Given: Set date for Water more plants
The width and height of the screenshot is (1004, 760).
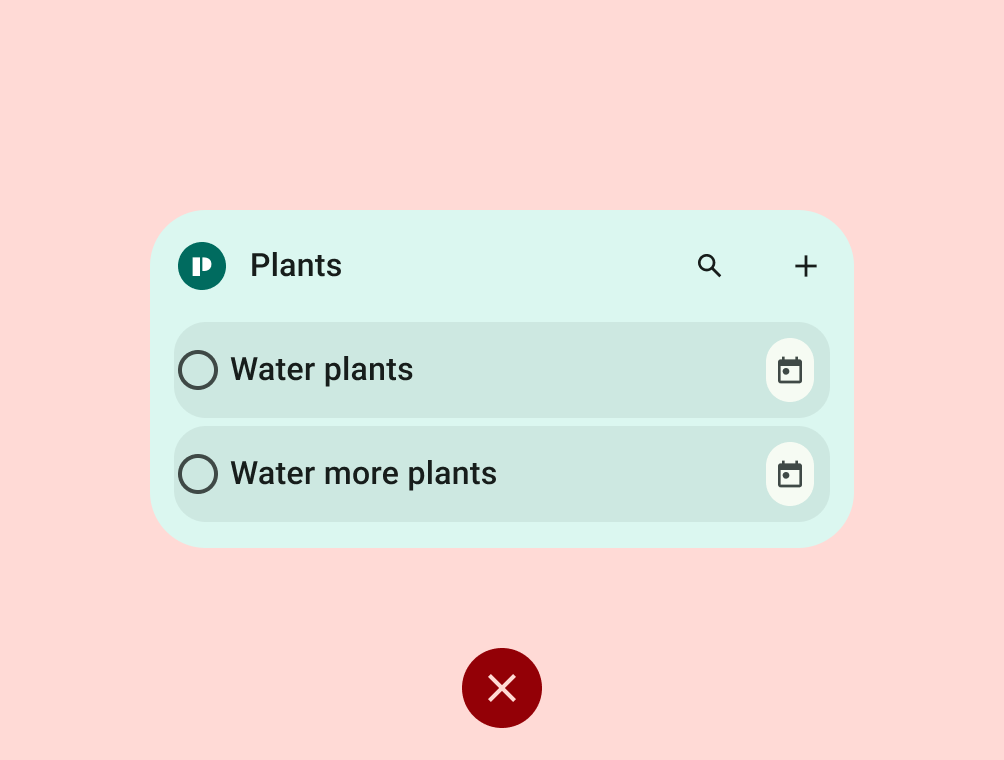Looking at the screenshot, I should pyautogui.click(x=790, y=474).
